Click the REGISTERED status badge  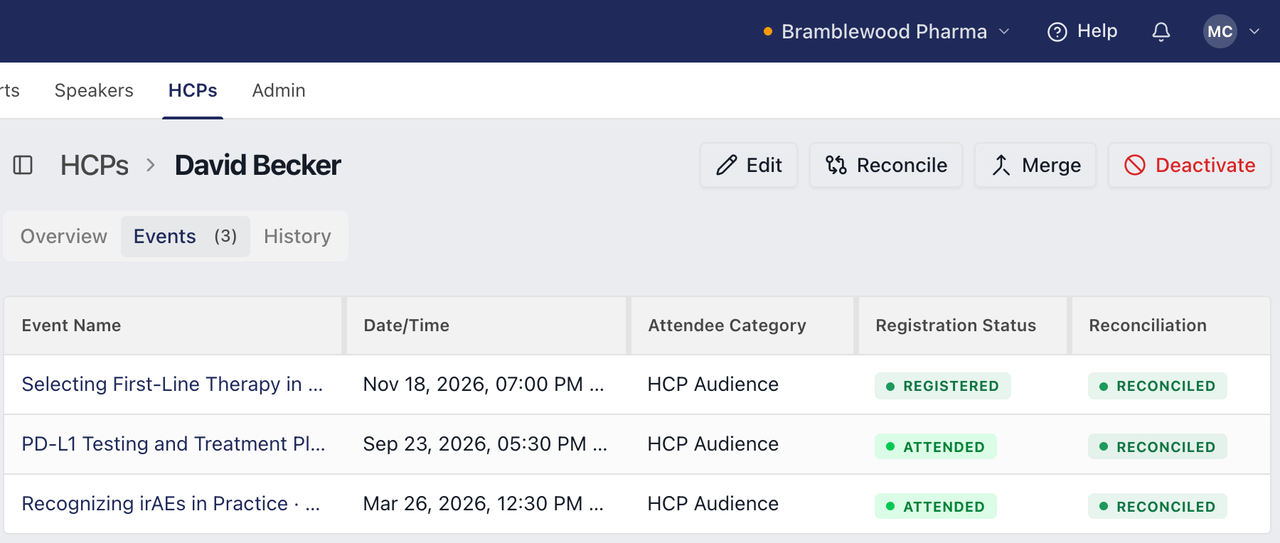[x=942, y=386]
